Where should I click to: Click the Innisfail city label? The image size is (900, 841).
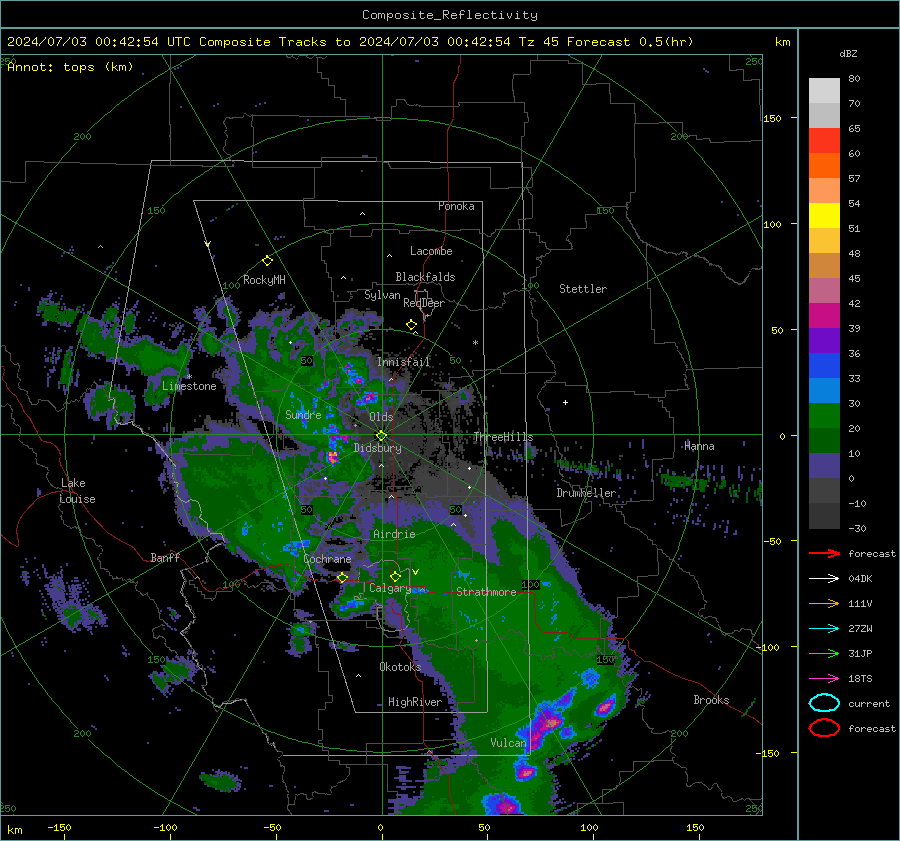pyautogui.click(x=403, y=362)
